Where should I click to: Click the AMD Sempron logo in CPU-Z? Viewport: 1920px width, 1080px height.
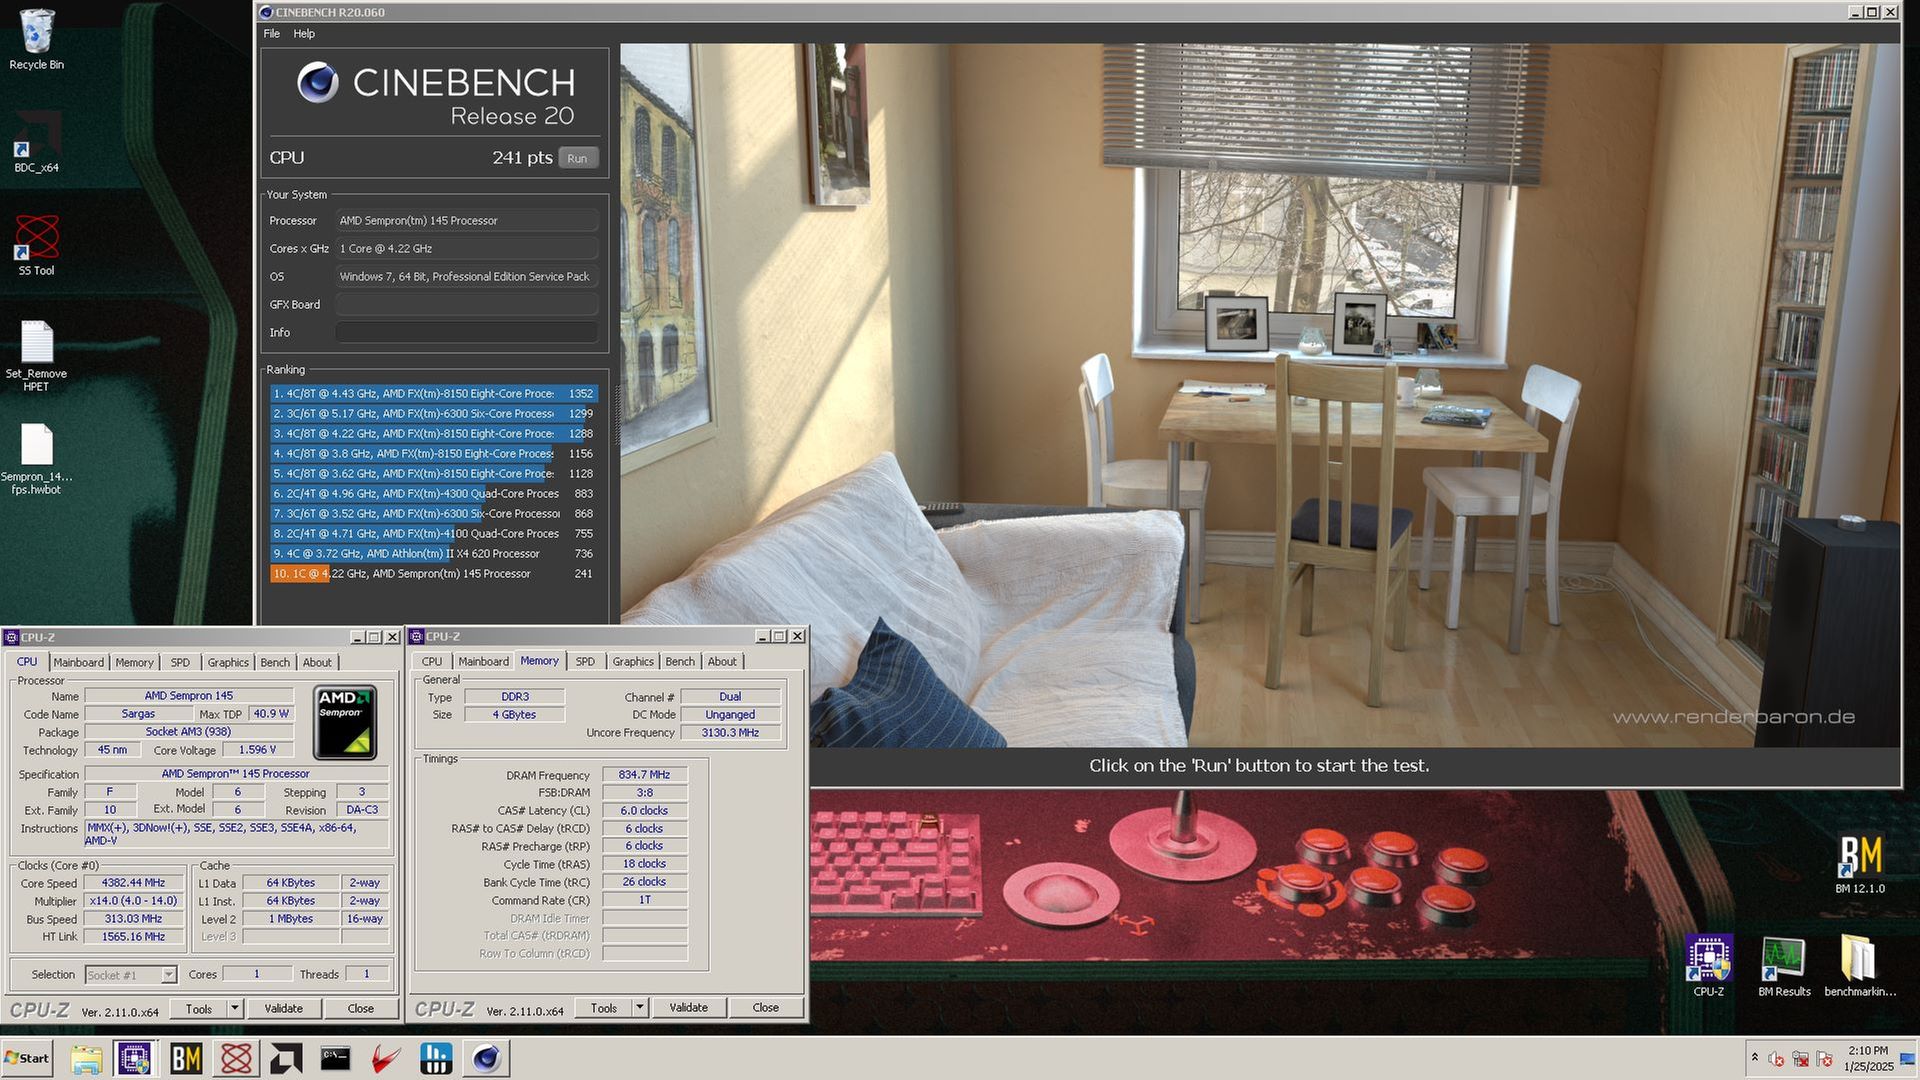pos(345,722)
